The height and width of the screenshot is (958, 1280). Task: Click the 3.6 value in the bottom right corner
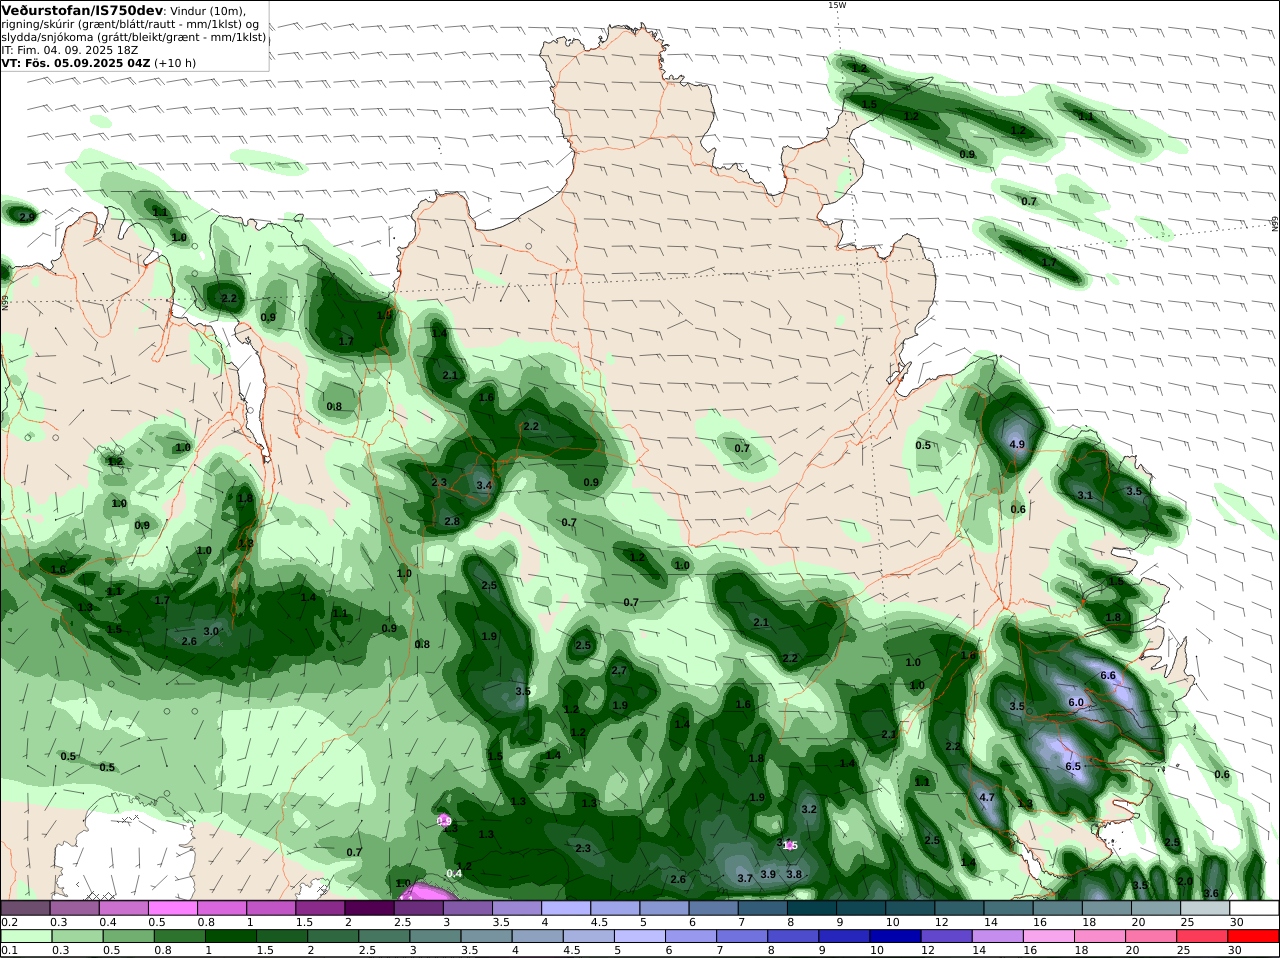tap(1211, 894)
